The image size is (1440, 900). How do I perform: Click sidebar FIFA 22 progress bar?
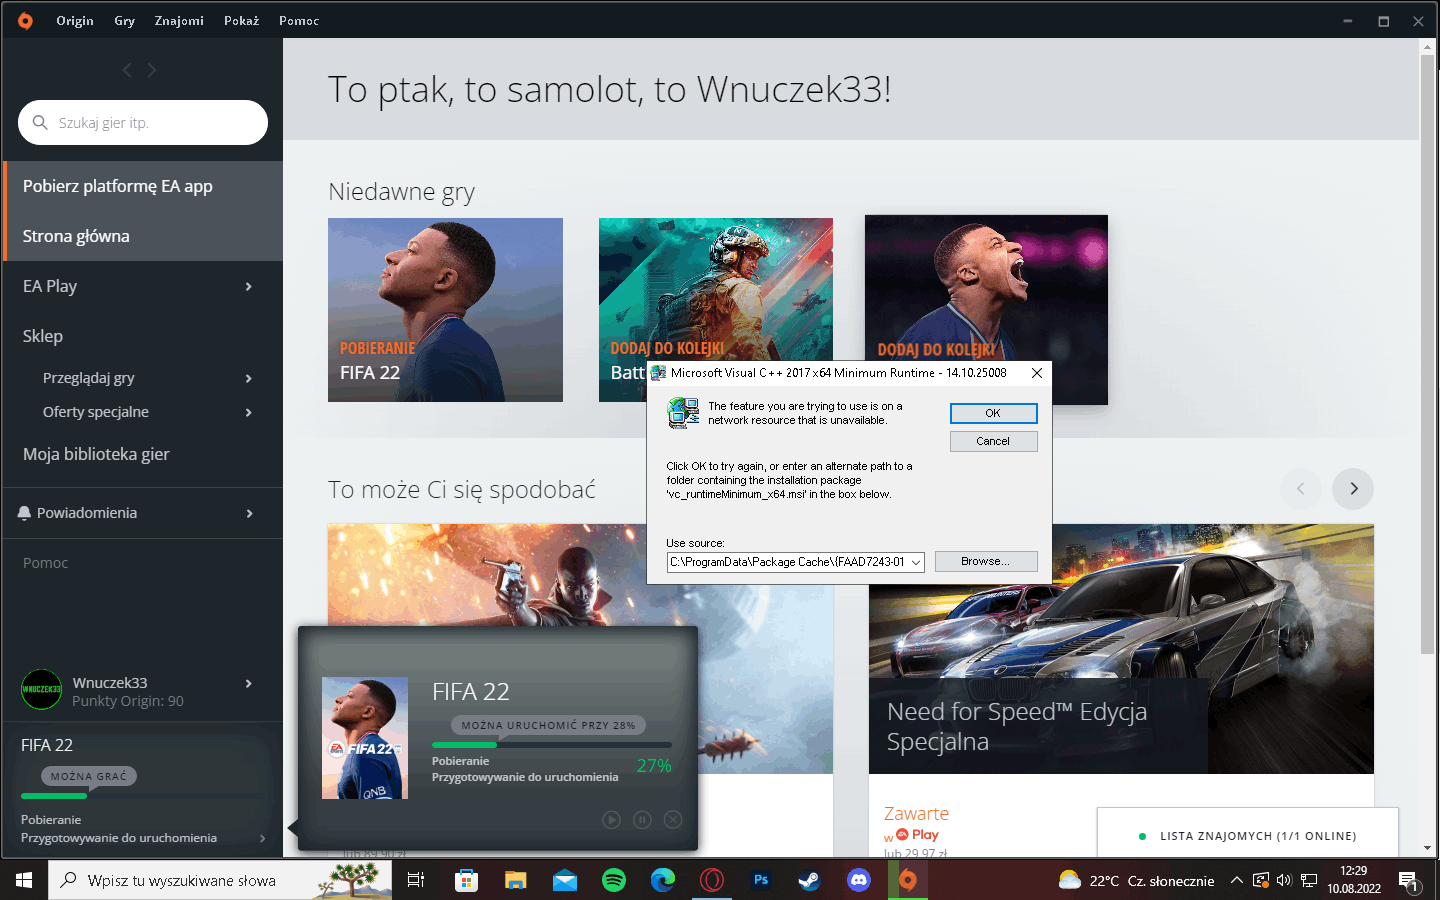tap(141, 796)
